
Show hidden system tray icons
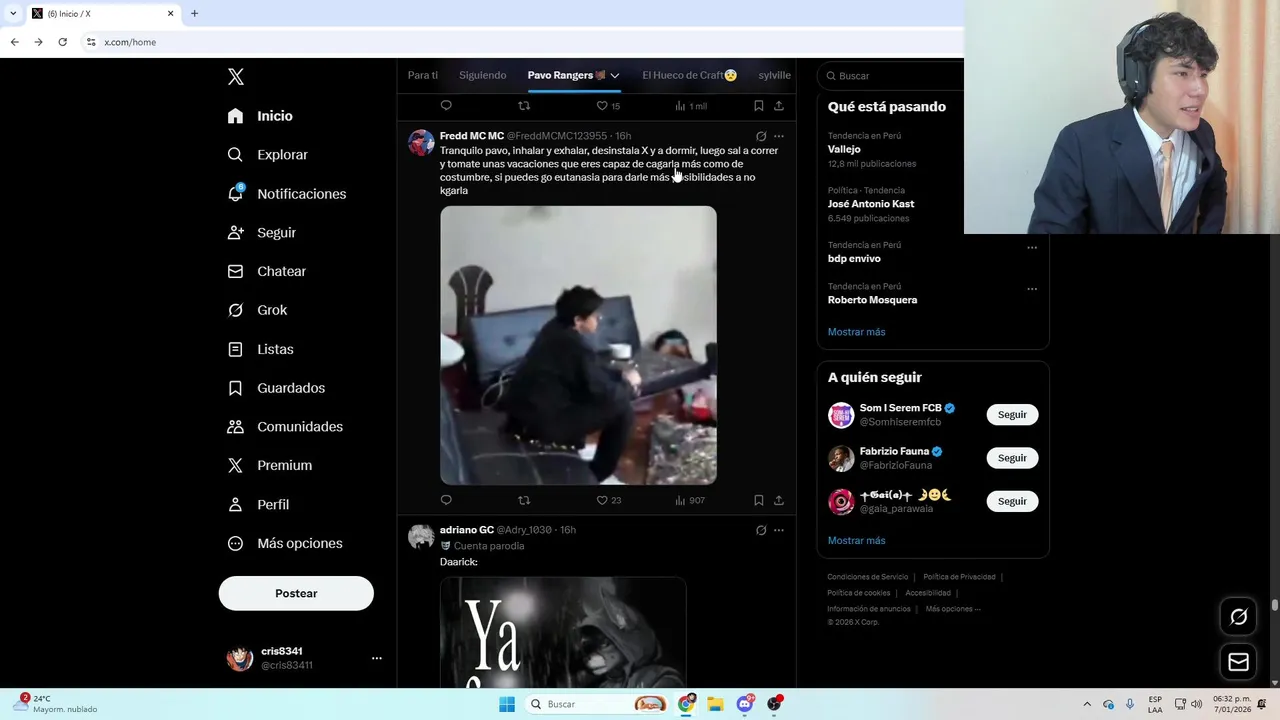point(1087,704)
